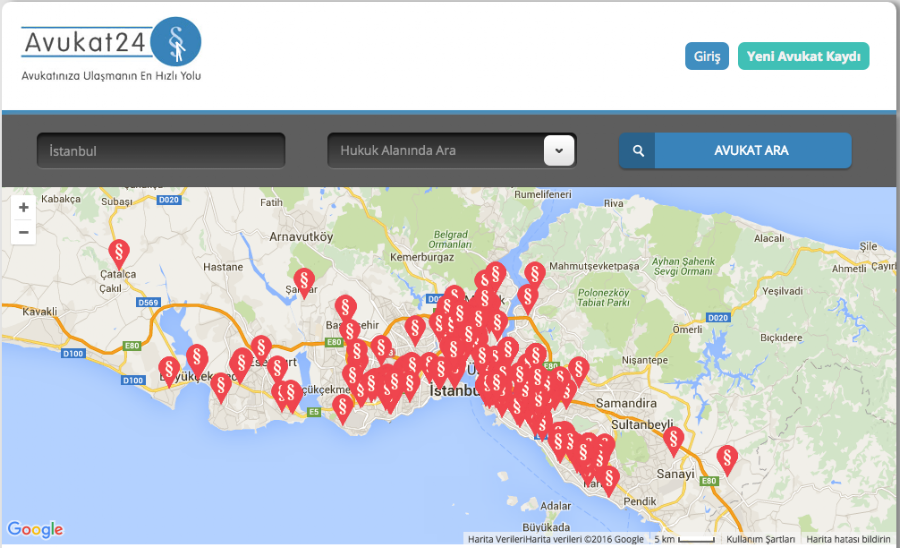This screenshot has height=548, width=900.
Task: Click the Şile label on map
Action: click(x=868, y=246)
